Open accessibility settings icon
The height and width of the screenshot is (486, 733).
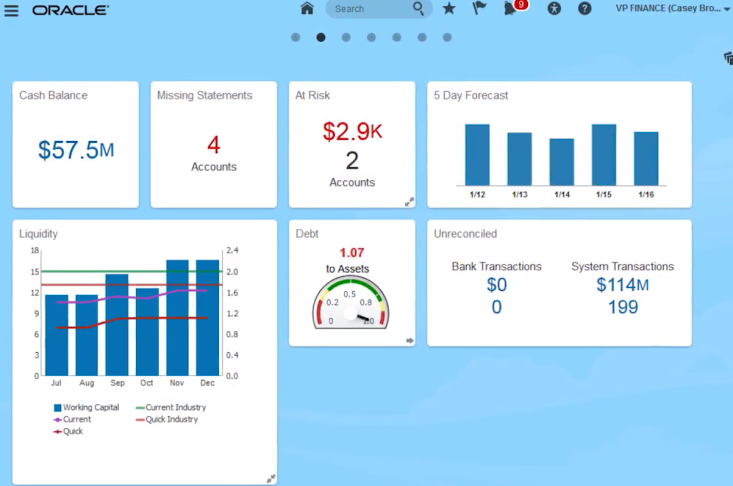[555, 9]
